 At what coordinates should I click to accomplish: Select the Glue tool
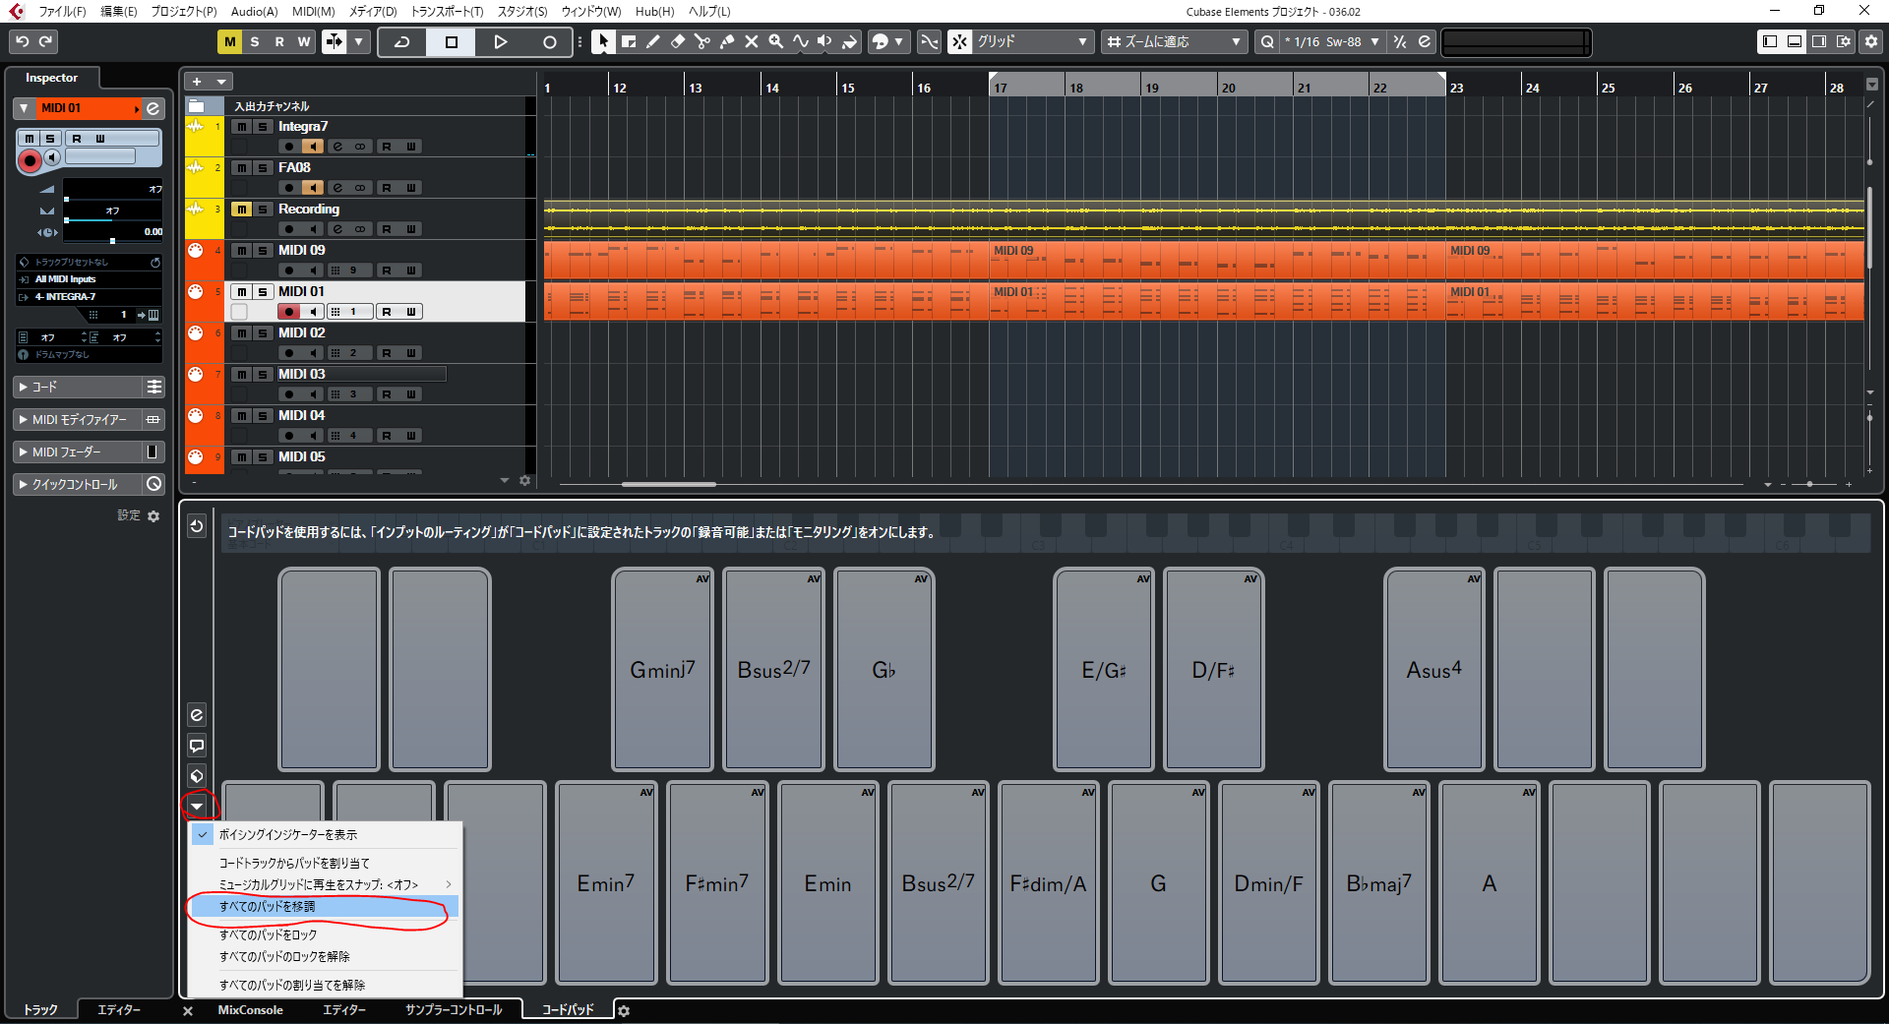coord(727,42)
